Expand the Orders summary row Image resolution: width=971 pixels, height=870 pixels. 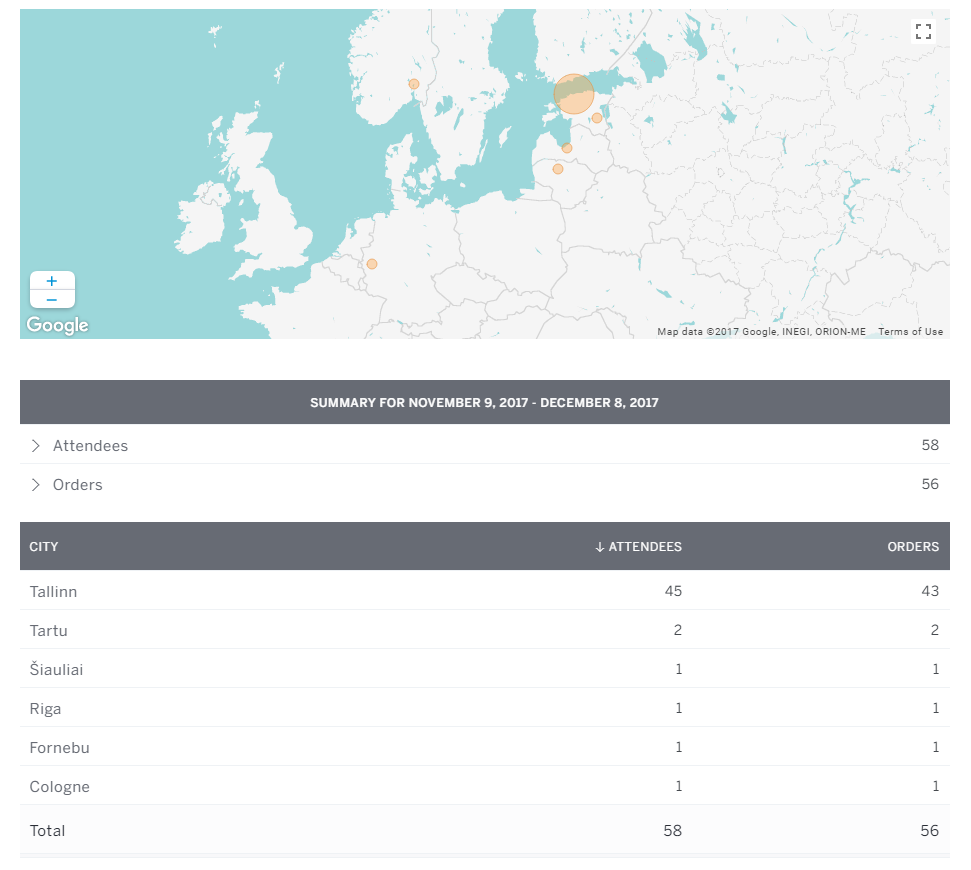point(36,485)
